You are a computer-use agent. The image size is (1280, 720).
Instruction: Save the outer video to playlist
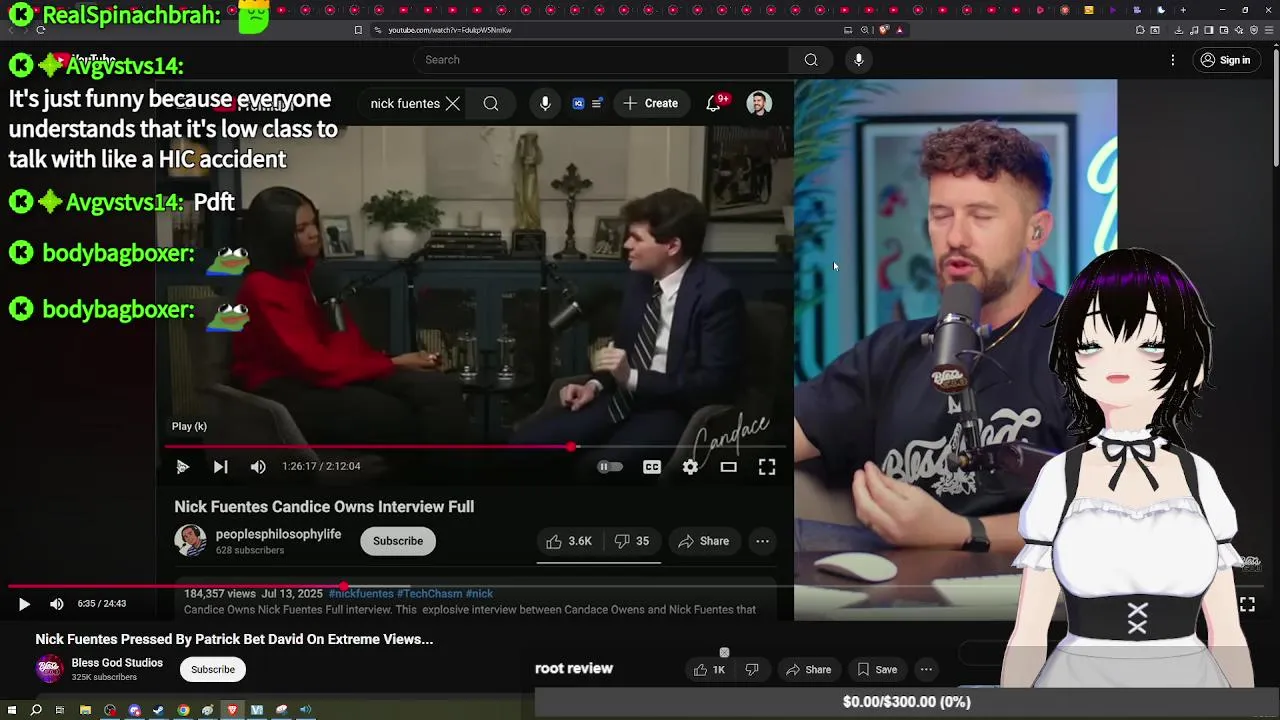coord(876,670)
